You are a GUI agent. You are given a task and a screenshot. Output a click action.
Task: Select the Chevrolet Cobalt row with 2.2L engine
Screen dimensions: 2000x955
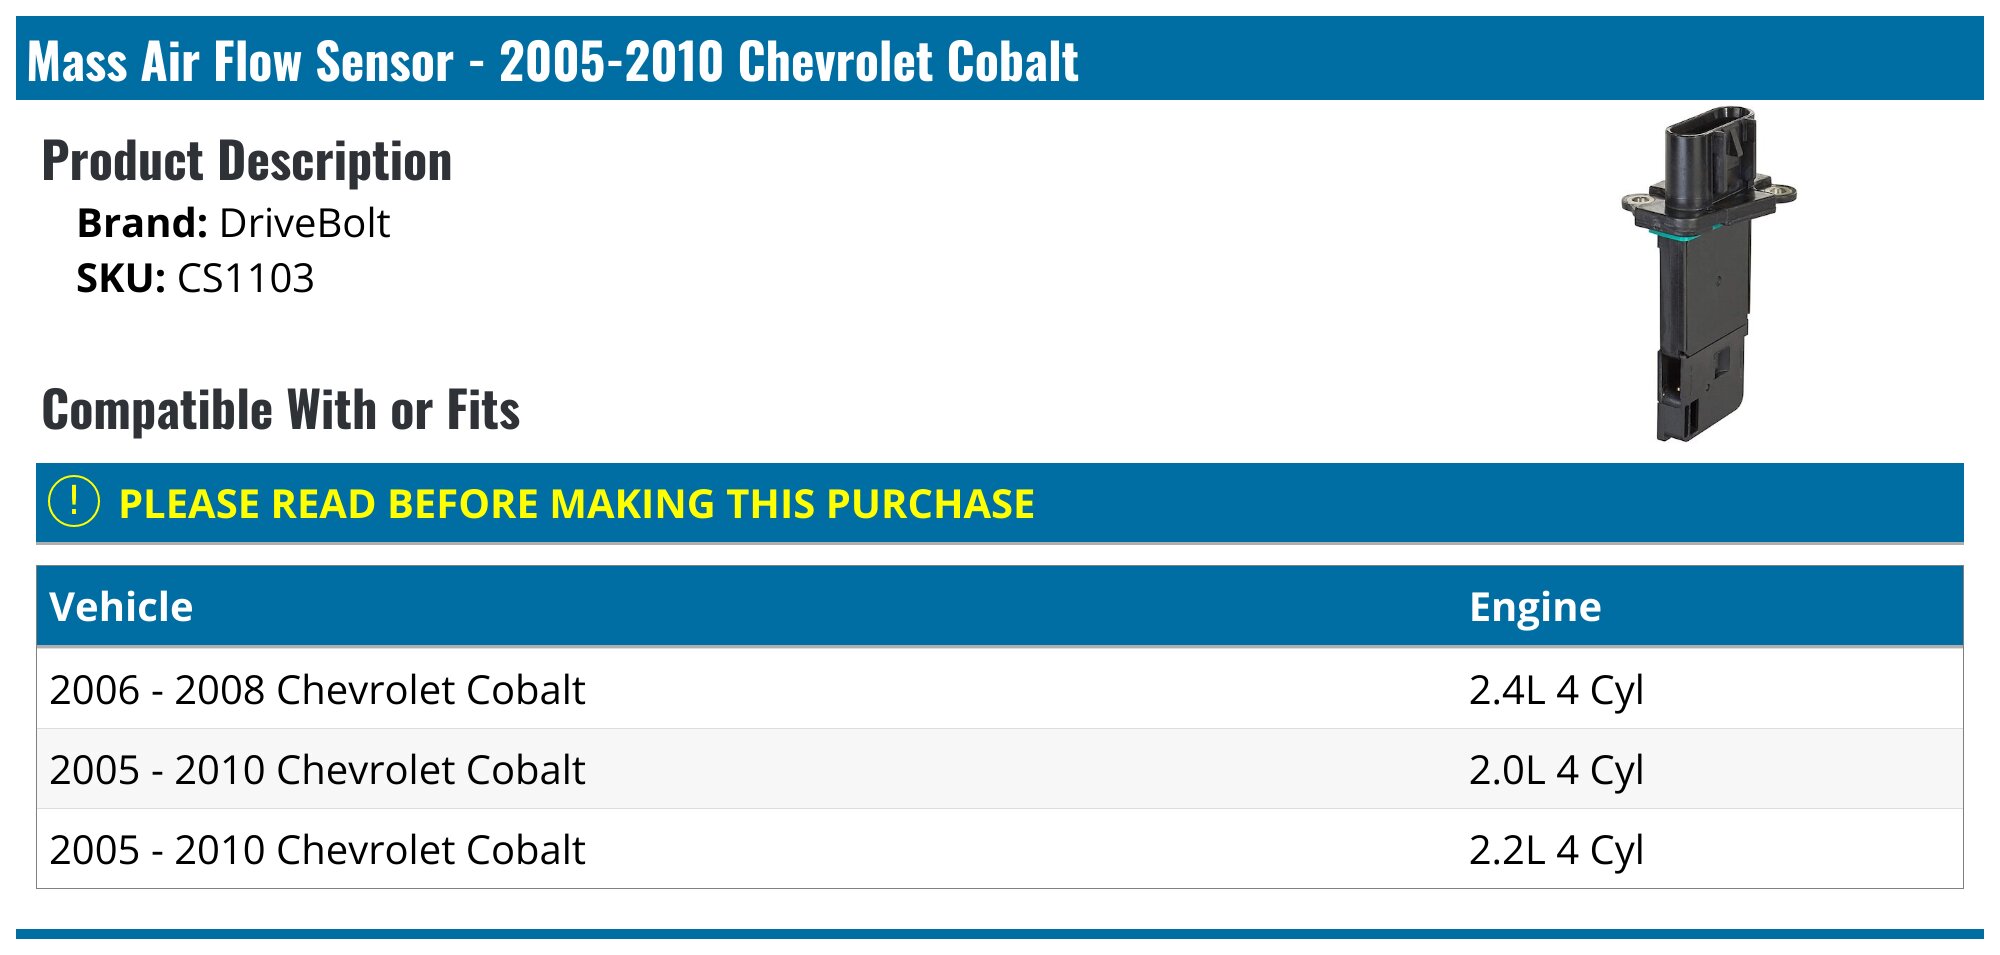tap(317, 850)
